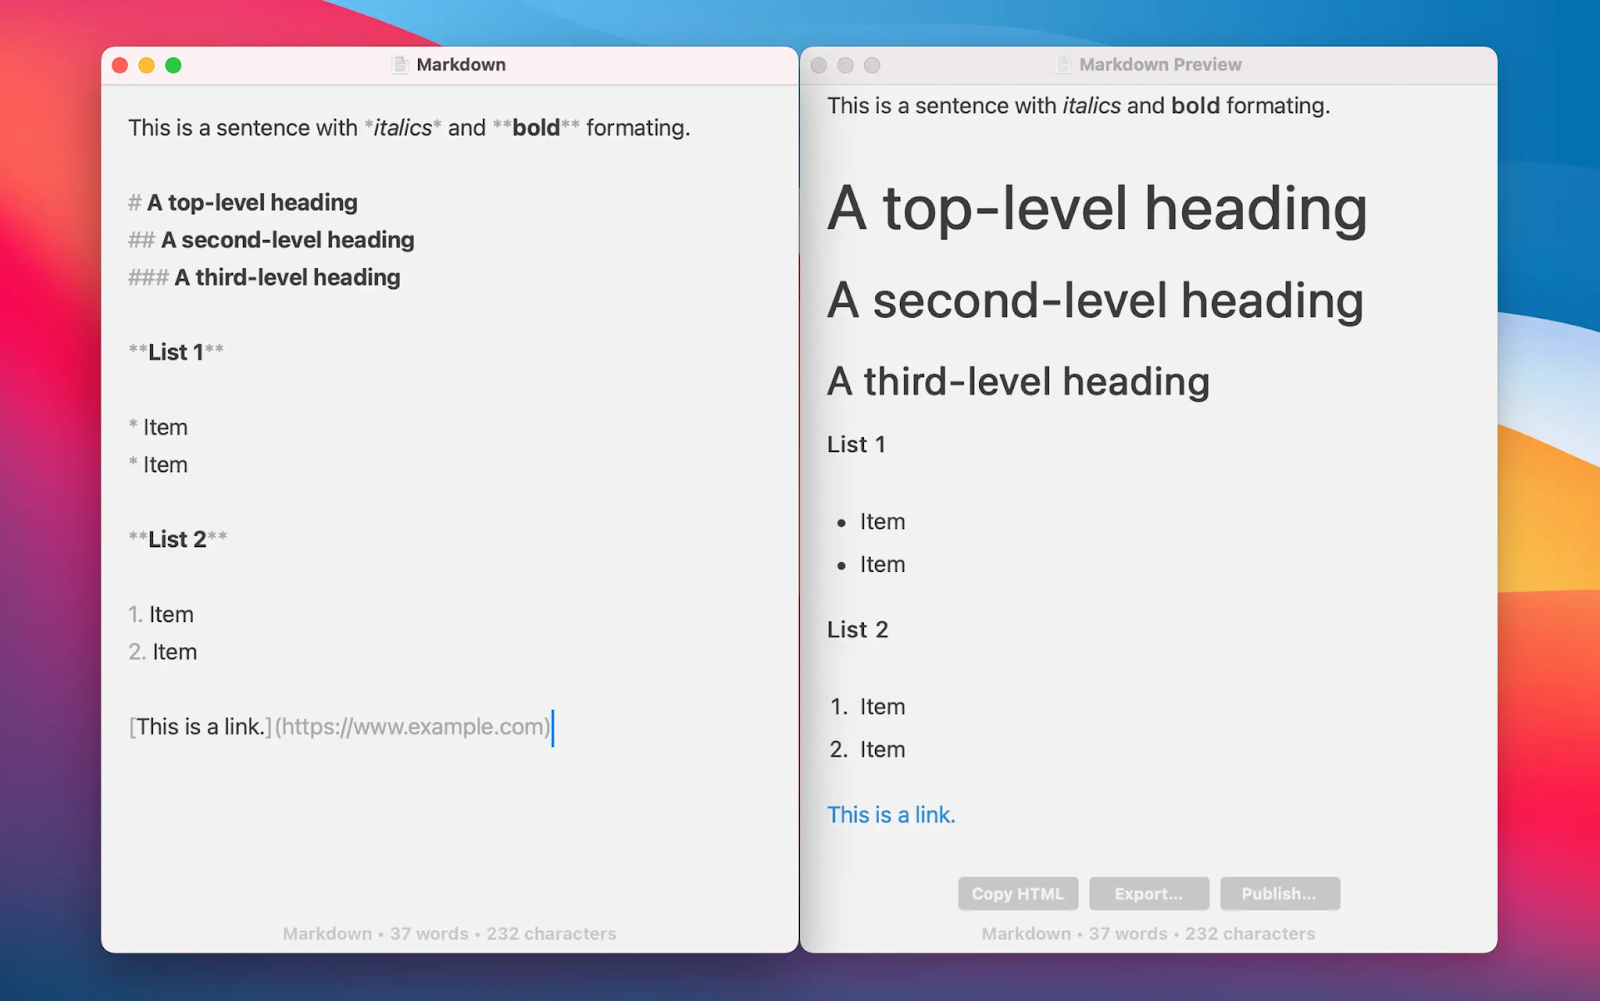Click the bold word 'bold' in the editor sentence
This screenshot has width=1600, height=1001.
[x=534, y=127]
